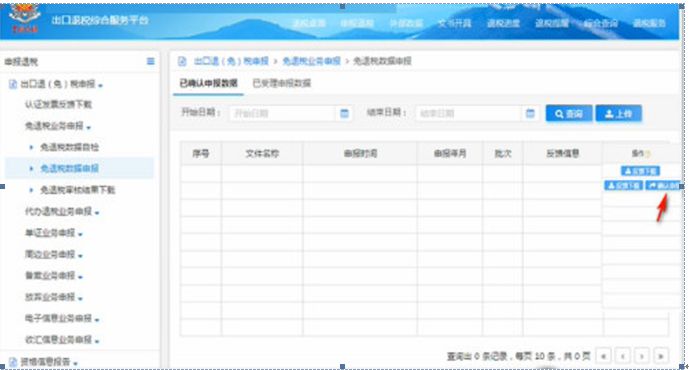Expand the 单证业务申报 sidebar section
Viewport: 689px width, 370px height.
click(54, 233)
